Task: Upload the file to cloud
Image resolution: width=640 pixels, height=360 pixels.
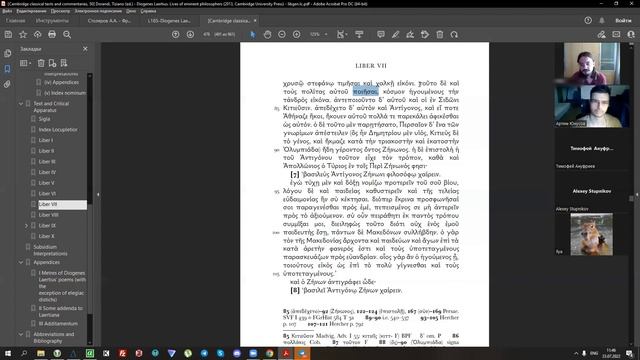Action: point(38,35)
